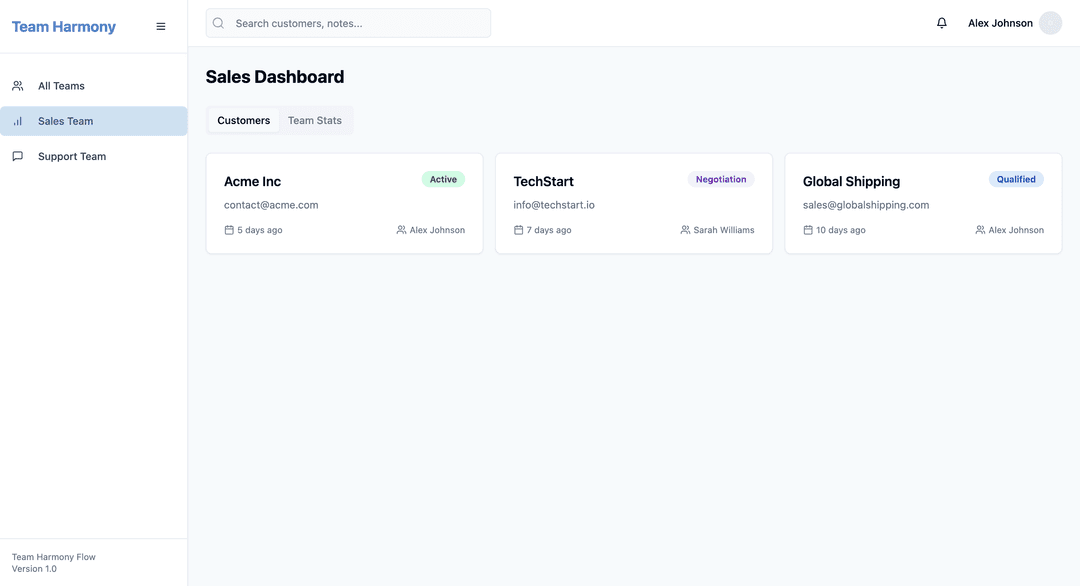Image resolution: width=1080 pixels, height=586 pixels.
Task: Click the Active status badge on Acme Inc
Action: (443, 179)
